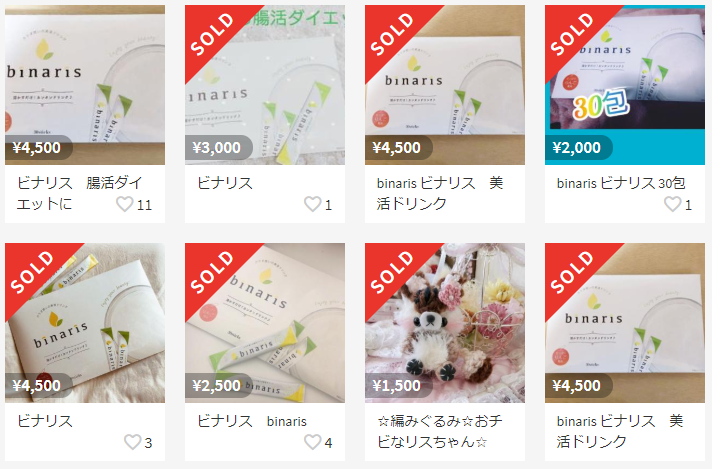The image size is (712, 469).
Task: Click the ¥2,000 price label
Action: tap(576, 148)
